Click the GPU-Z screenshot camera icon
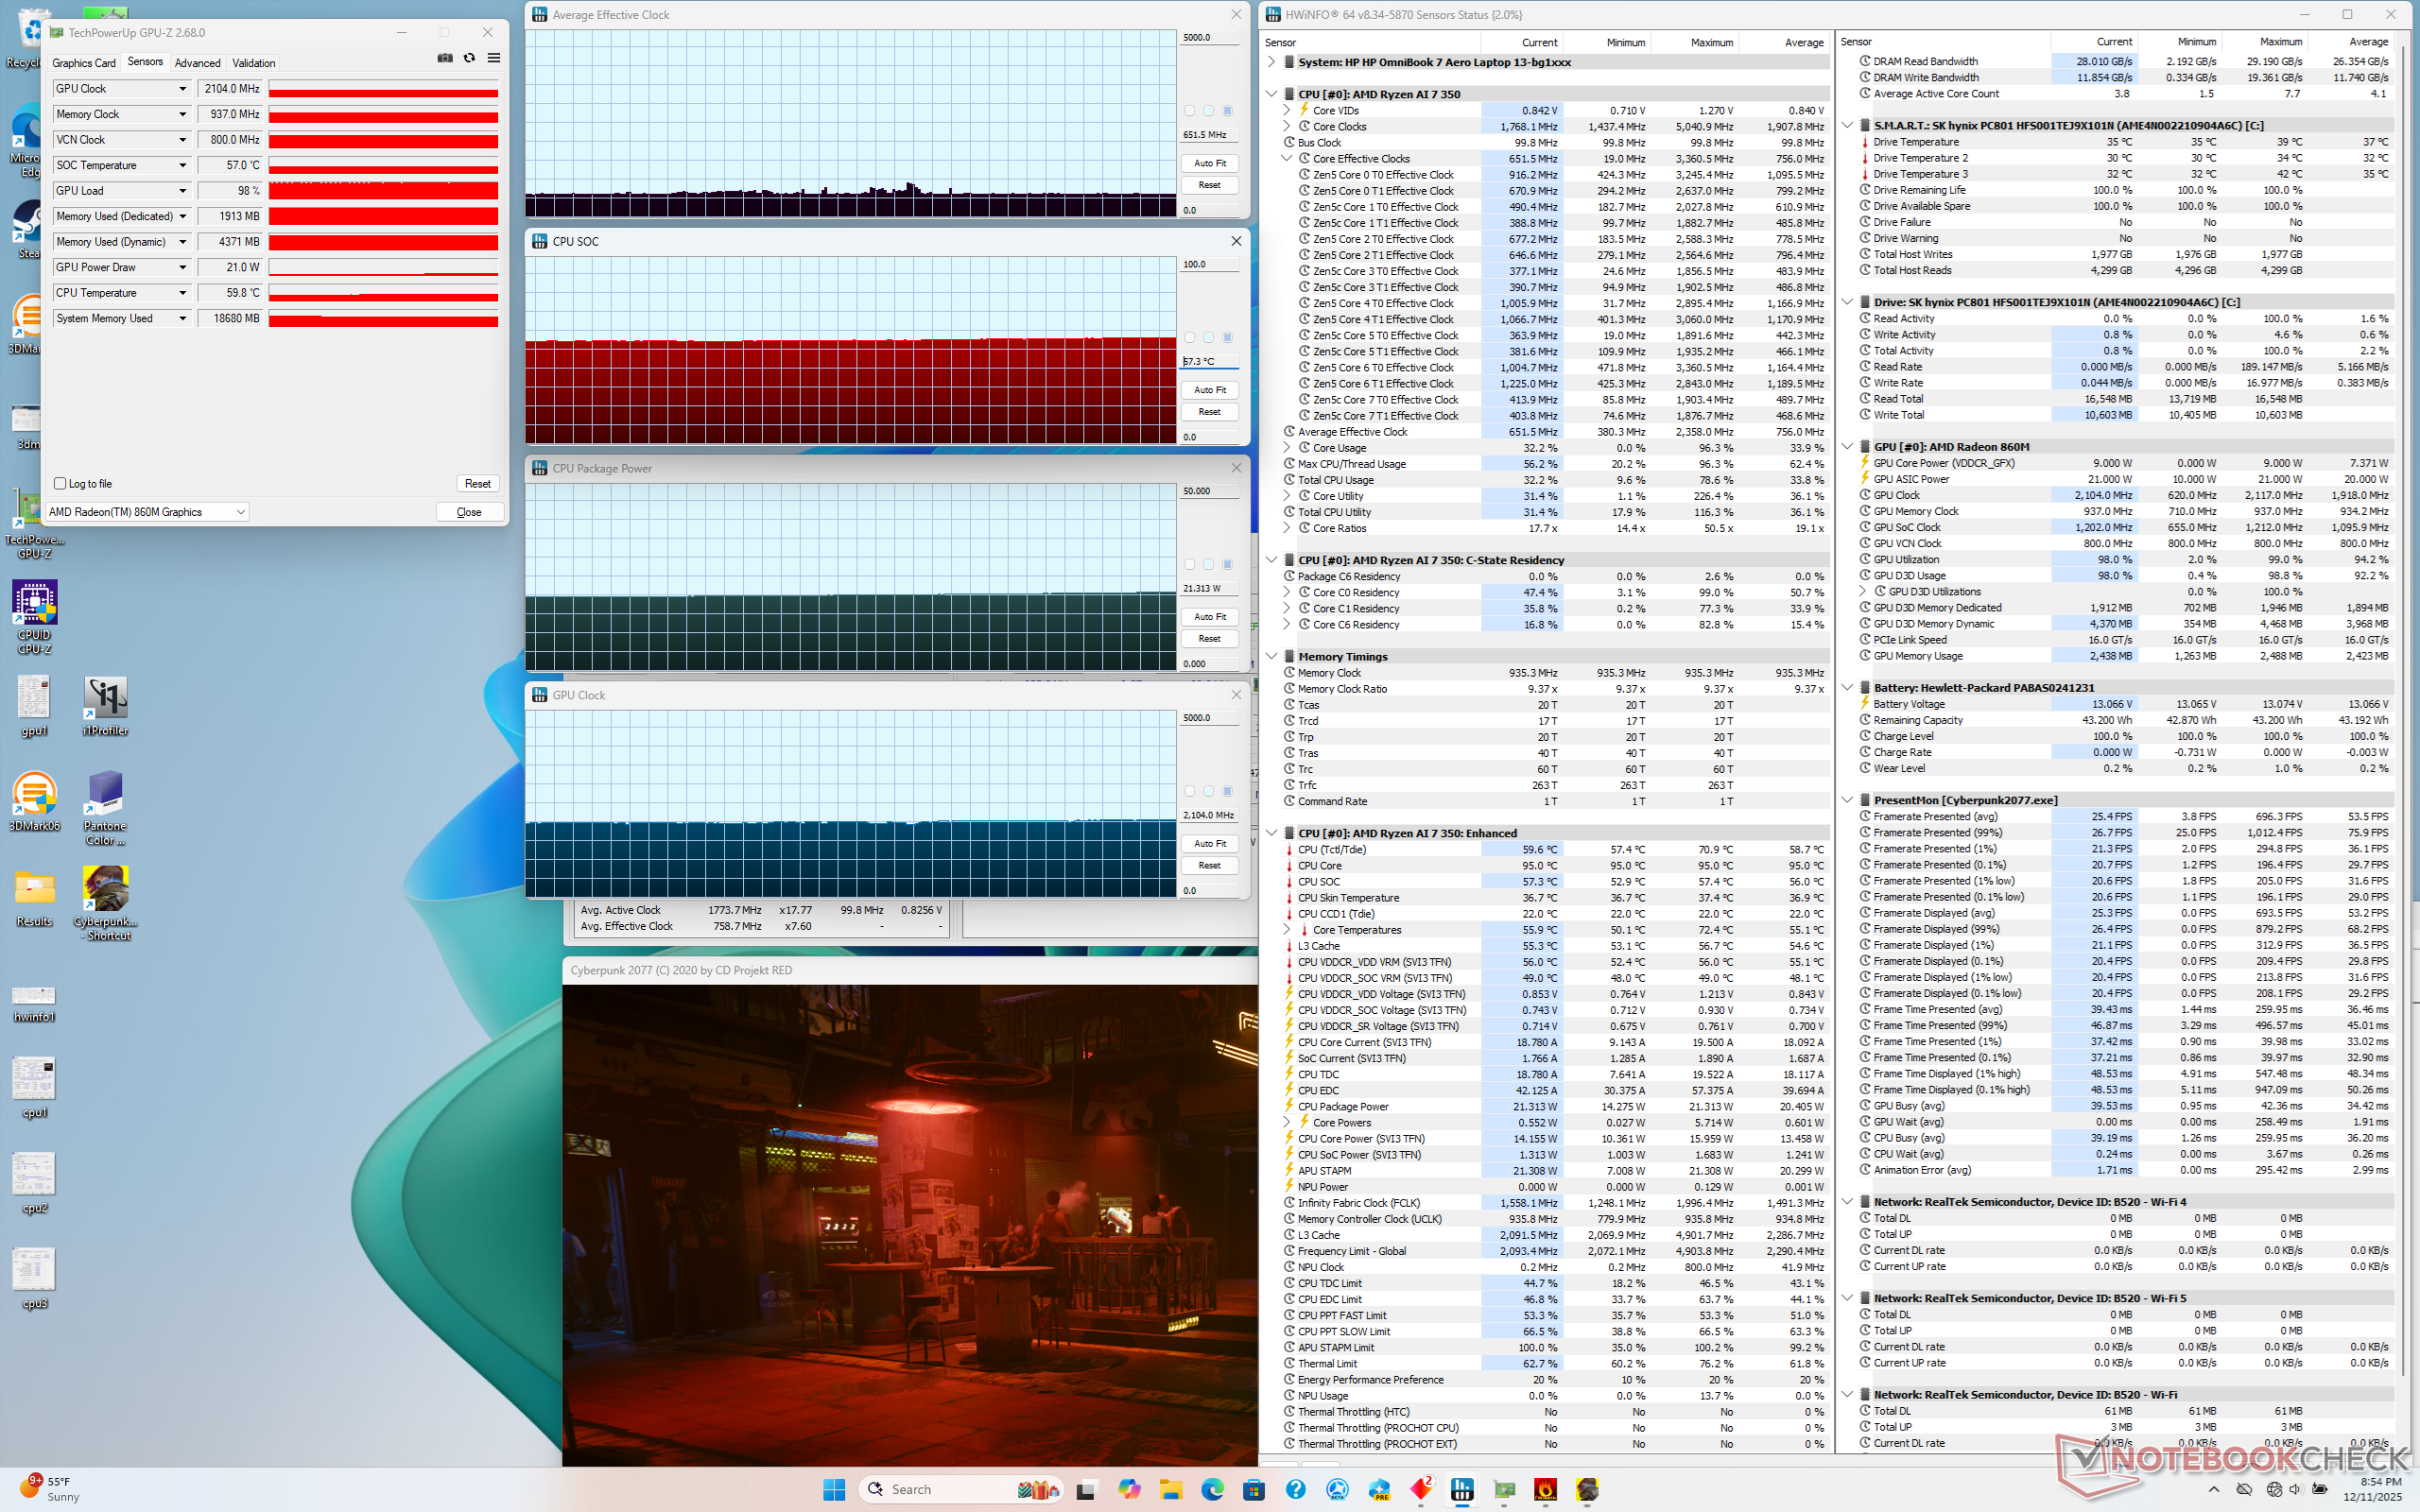This screenshot has width=2420, height=1512. point(445,59)
